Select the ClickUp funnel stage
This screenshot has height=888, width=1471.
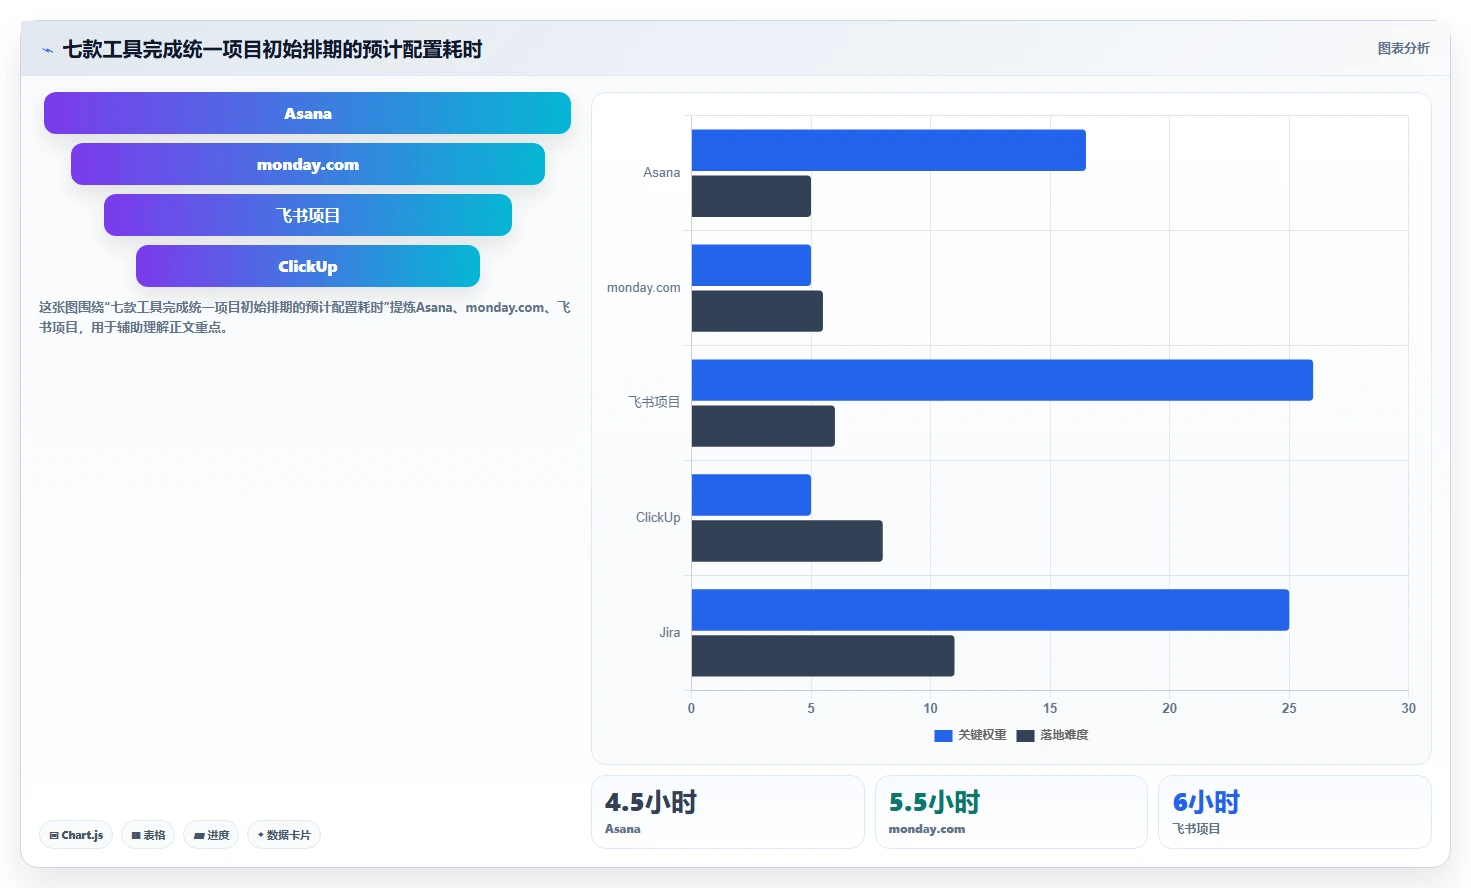click(x=308, y=266)
